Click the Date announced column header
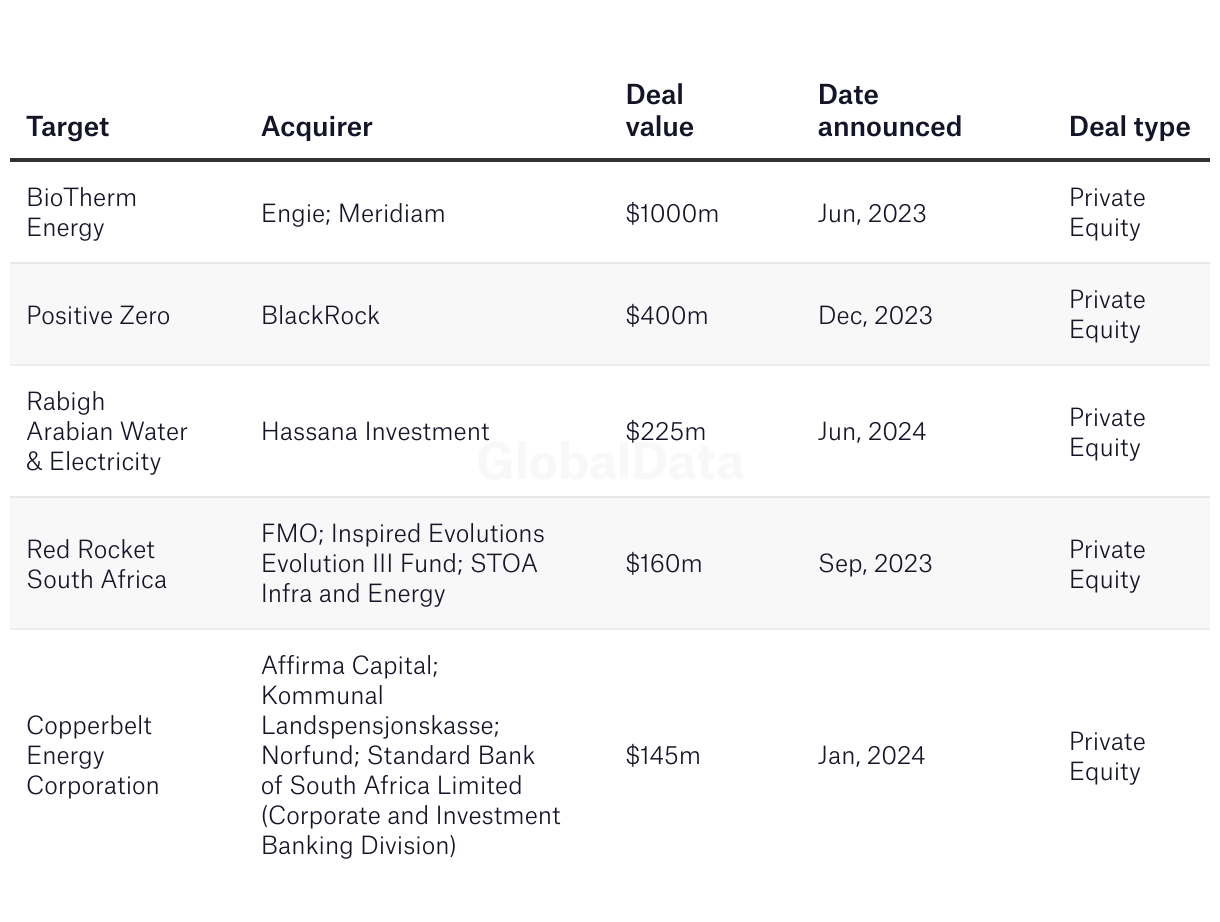The image size is (1220, 922). coord(889,111)
